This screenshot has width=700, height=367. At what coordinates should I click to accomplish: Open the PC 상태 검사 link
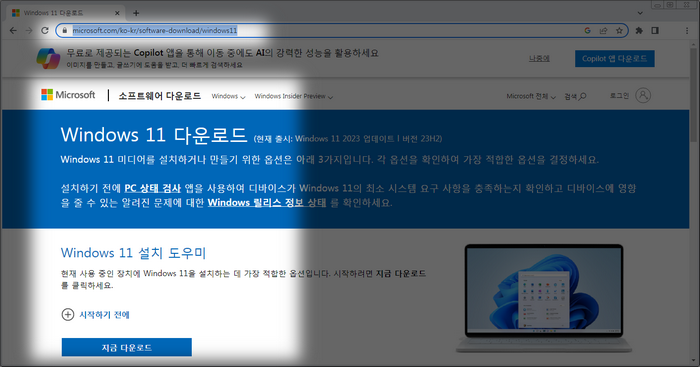point(153,188)
